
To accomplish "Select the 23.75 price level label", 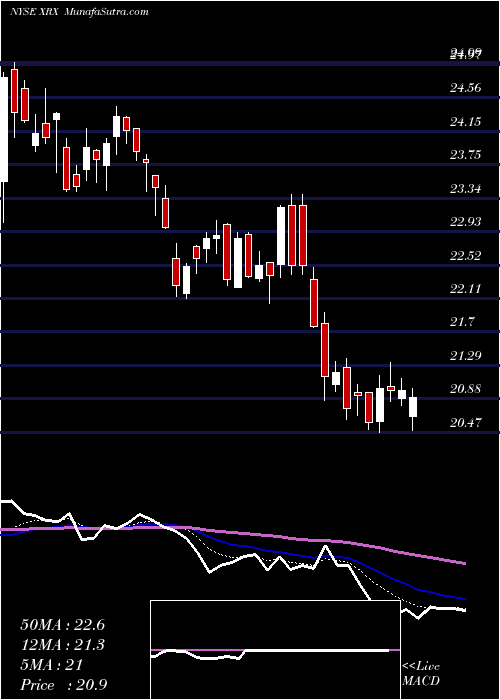I will [x=466, y=155].
